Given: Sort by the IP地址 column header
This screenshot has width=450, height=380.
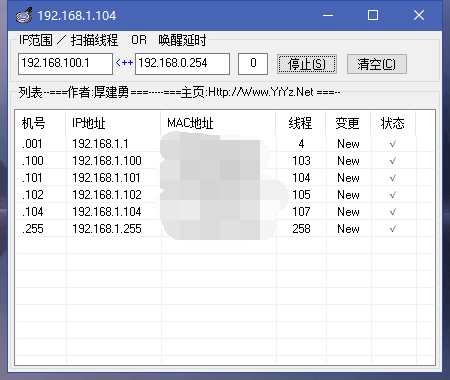Looking at the screenshot, I should [x=113, y=123].
